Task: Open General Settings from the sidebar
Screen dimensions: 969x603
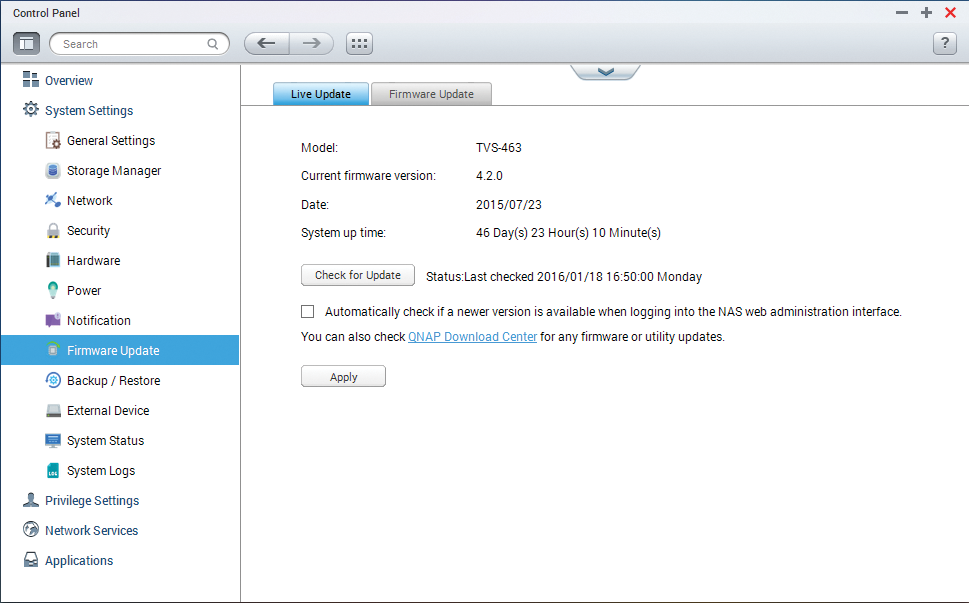Action: 110,141
